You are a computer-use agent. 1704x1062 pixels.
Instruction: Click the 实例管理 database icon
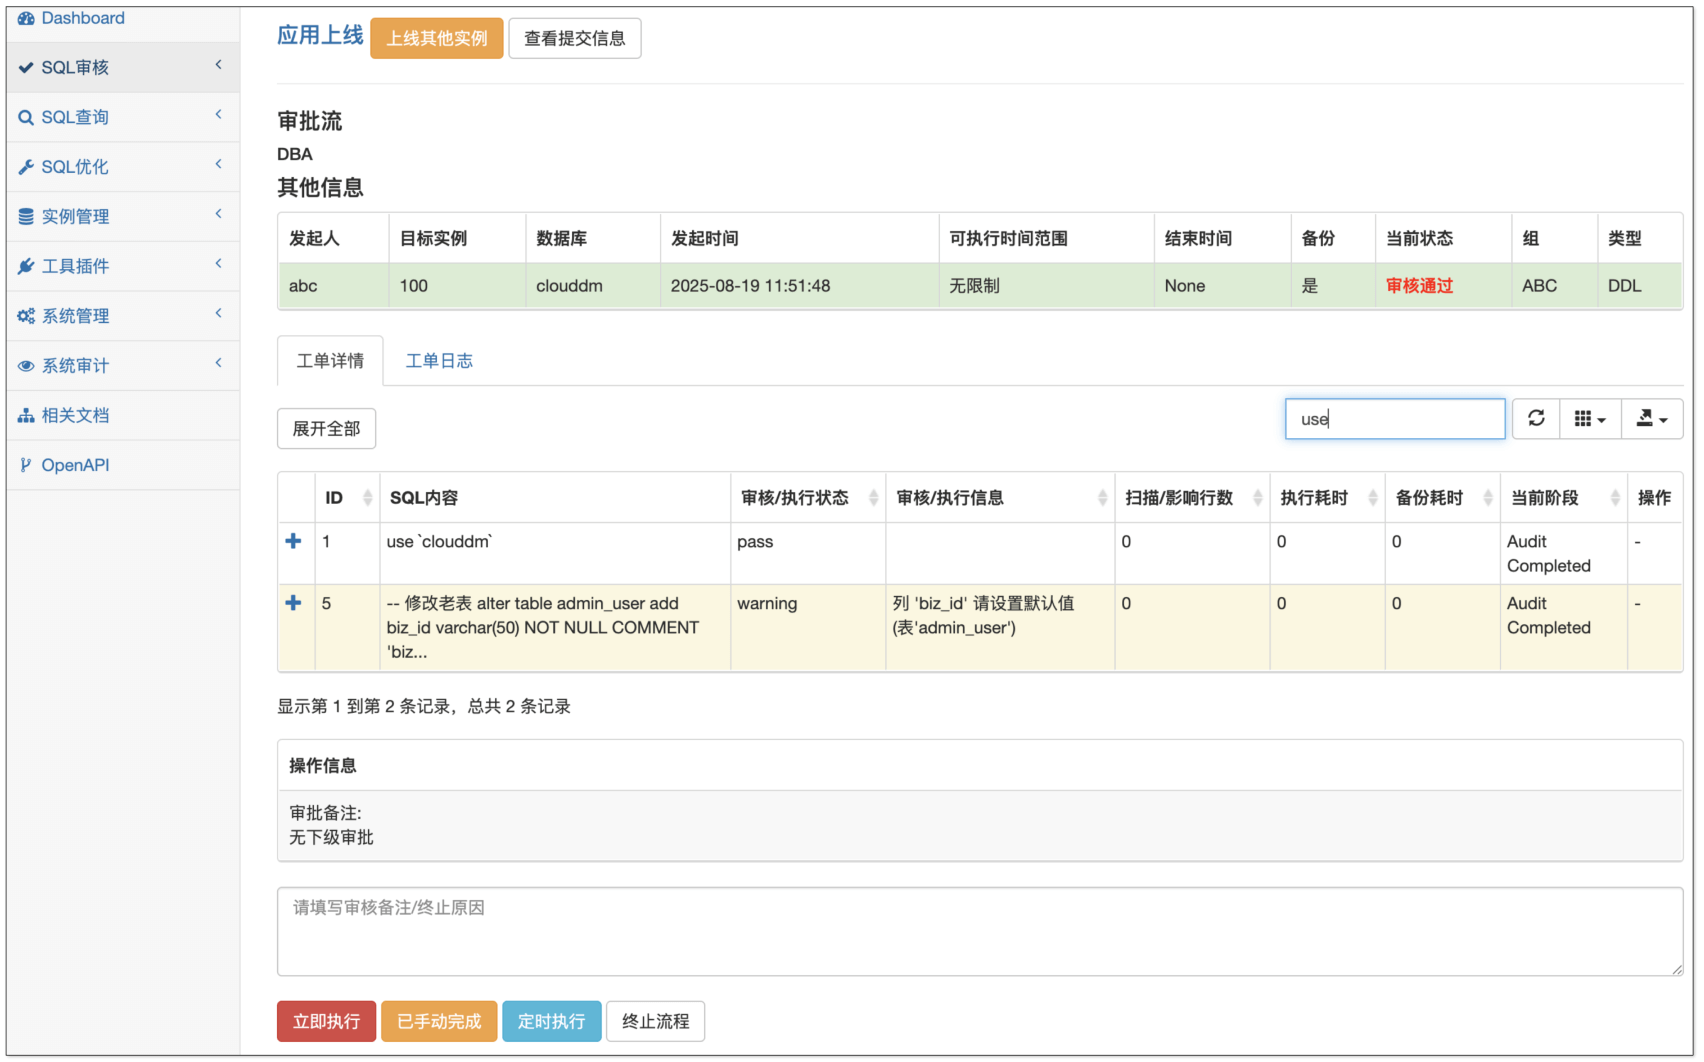26,216
